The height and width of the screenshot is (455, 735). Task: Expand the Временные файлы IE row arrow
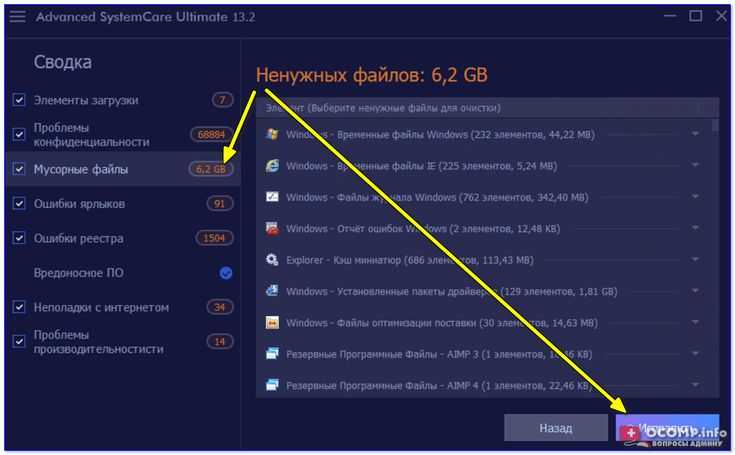coord(695,165)
